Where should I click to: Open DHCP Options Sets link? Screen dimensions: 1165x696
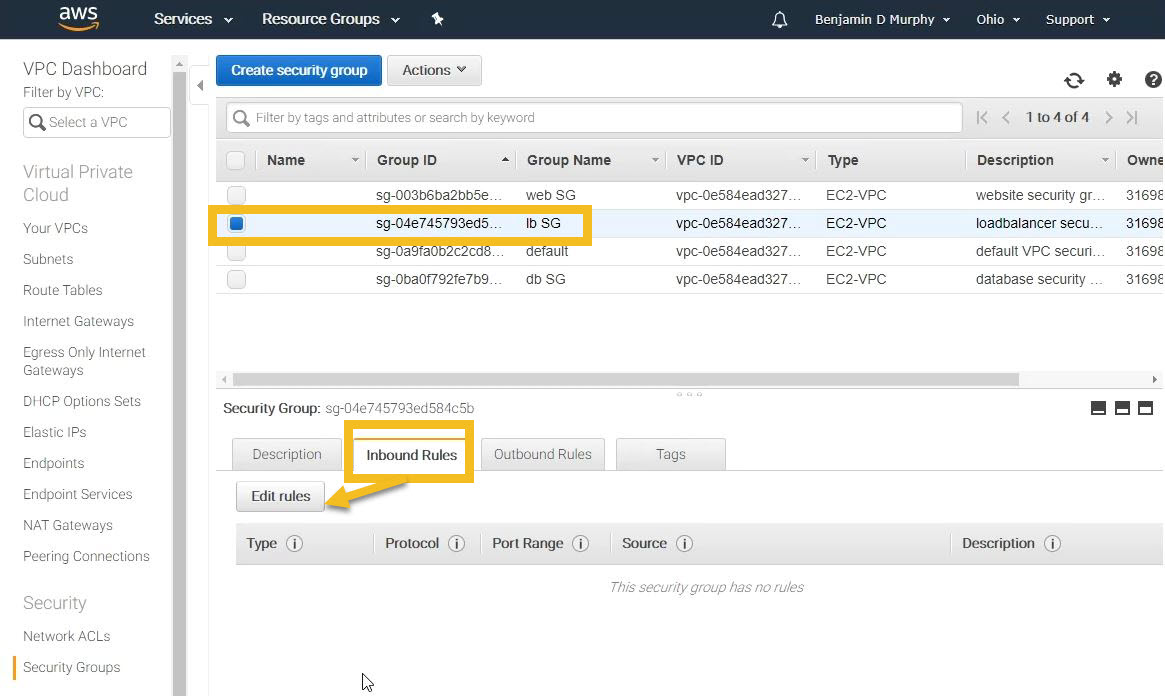[x=82, y=401]
